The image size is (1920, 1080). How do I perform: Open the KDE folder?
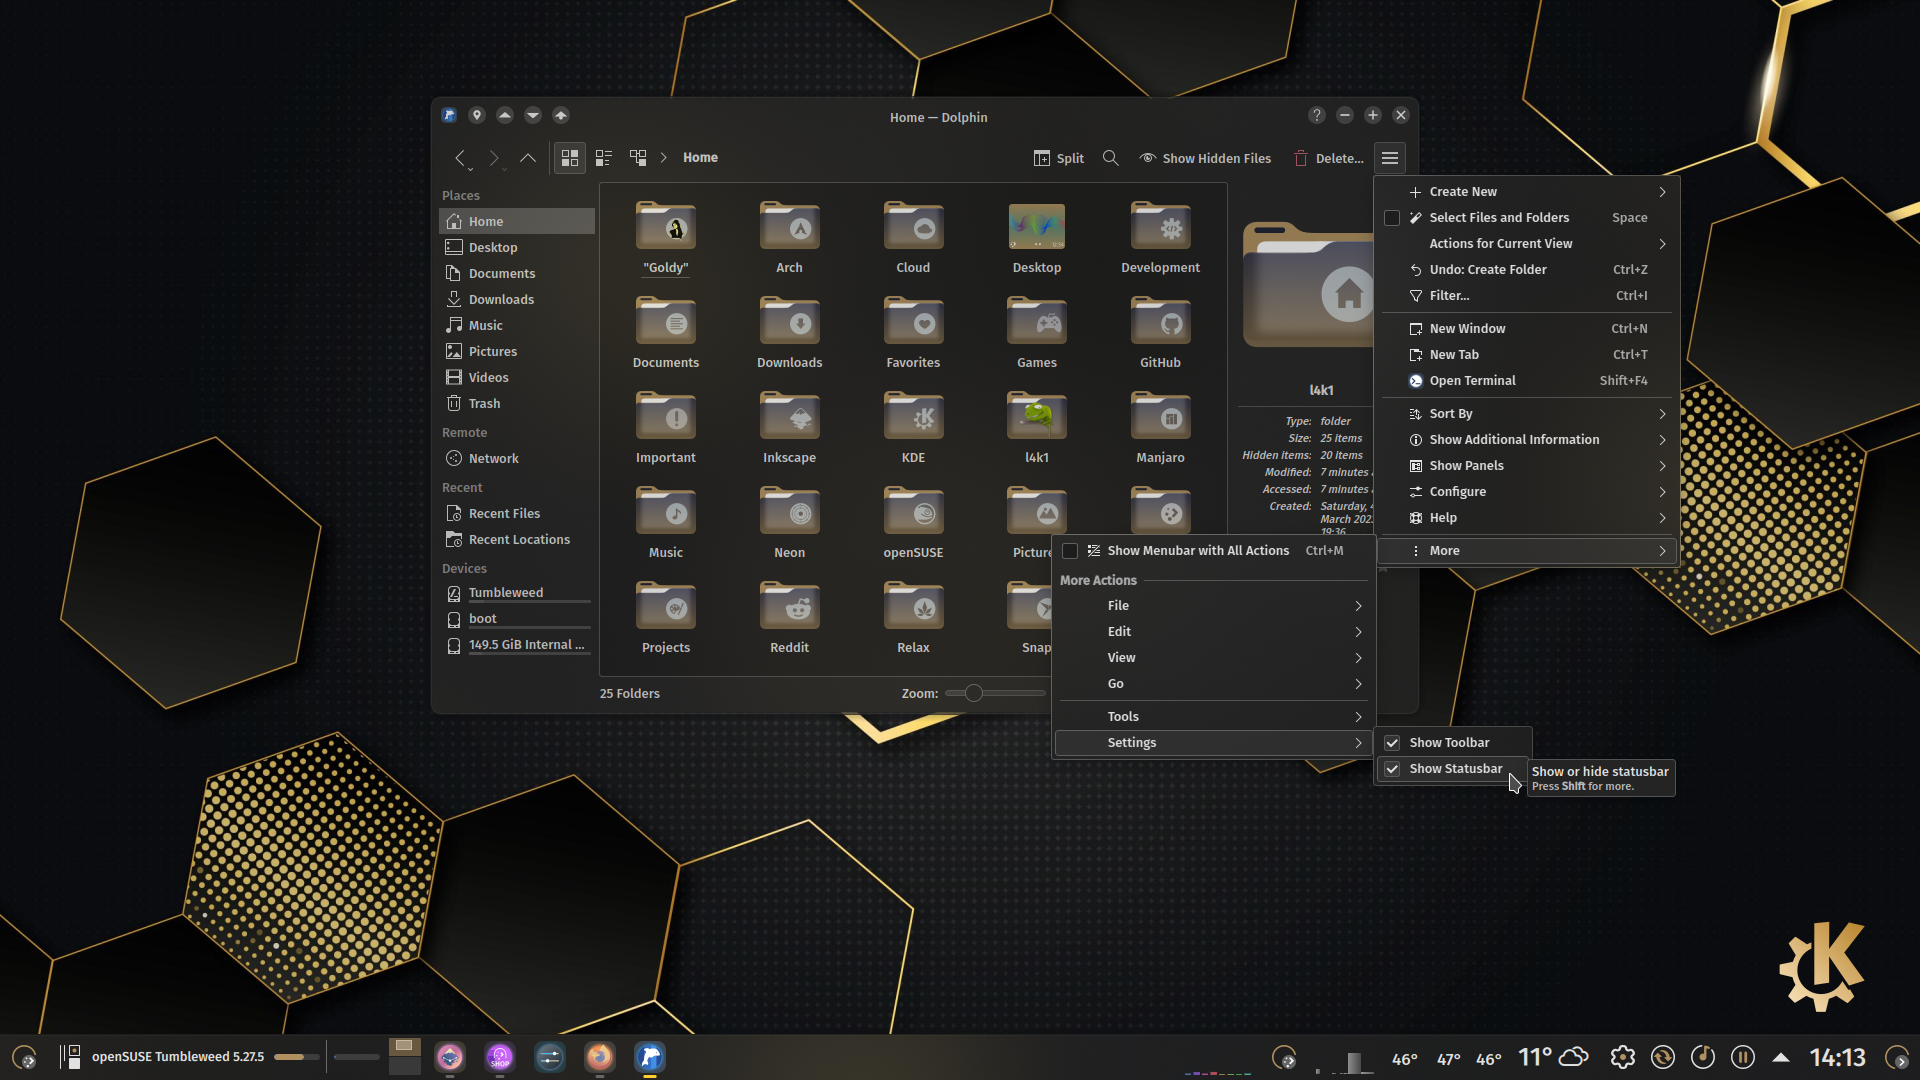[x=913, y=428]
